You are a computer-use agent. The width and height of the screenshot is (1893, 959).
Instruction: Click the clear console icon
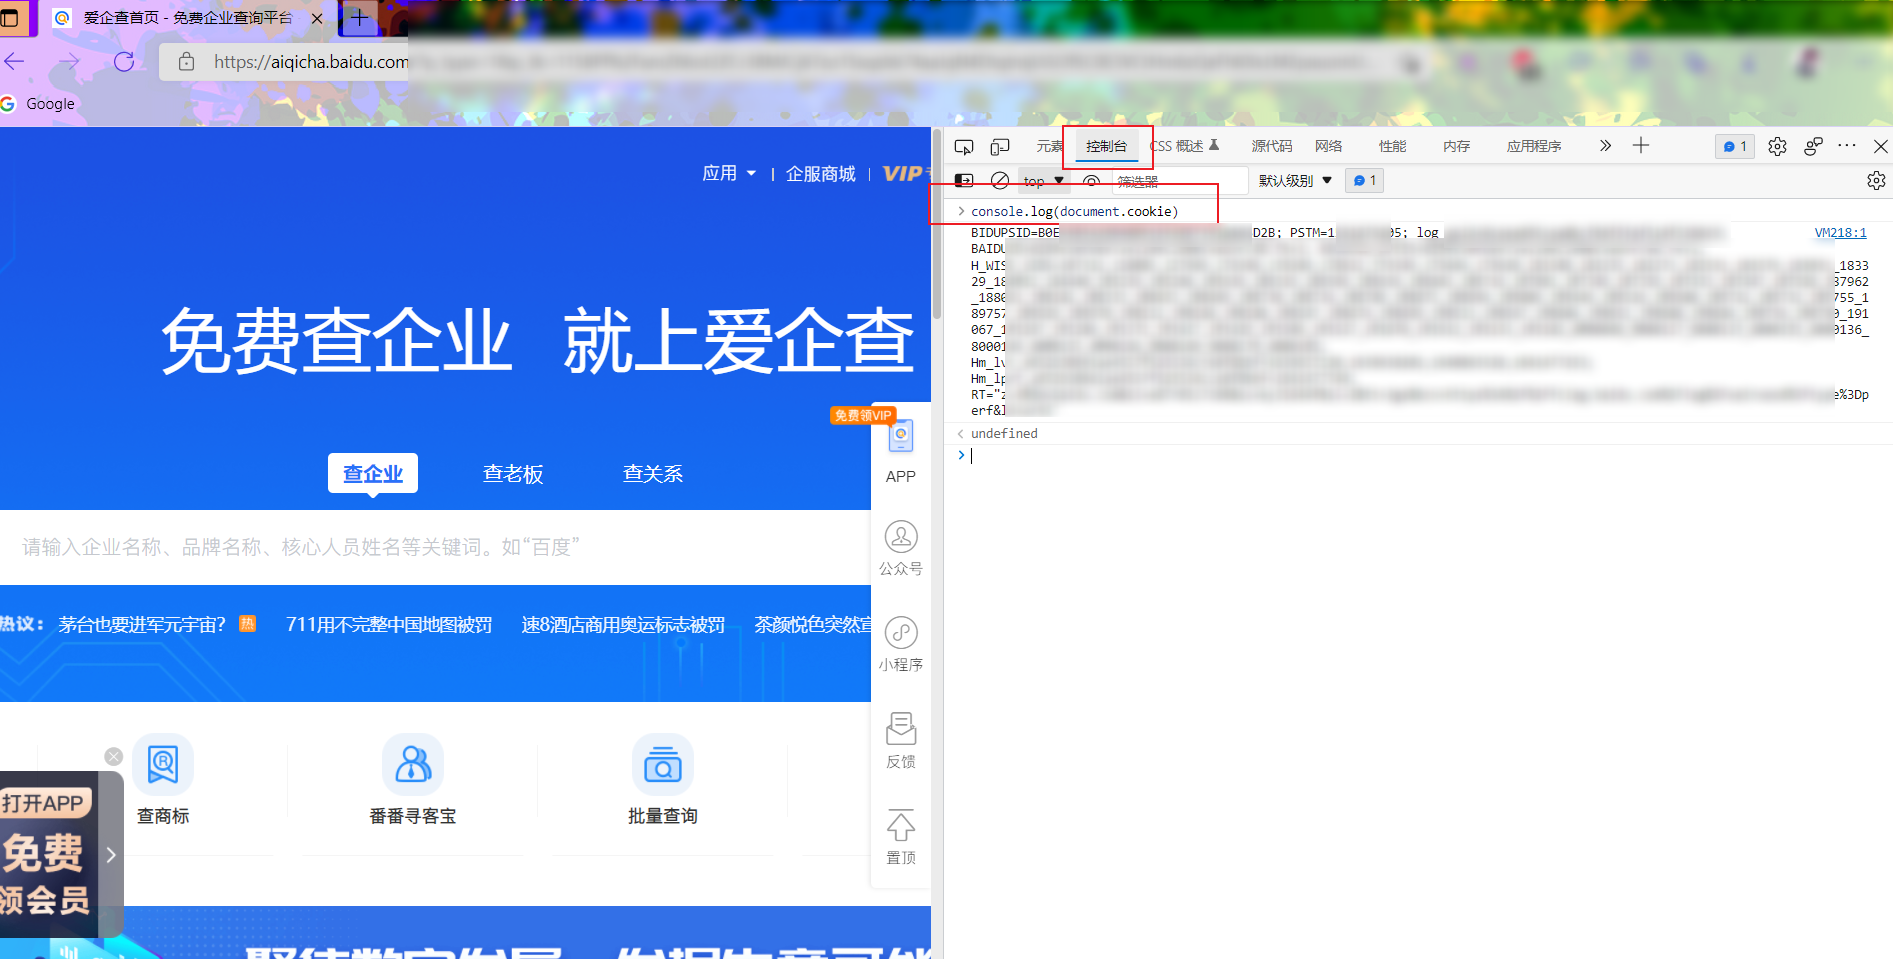pyautogui.click(x=1000, y=181)
